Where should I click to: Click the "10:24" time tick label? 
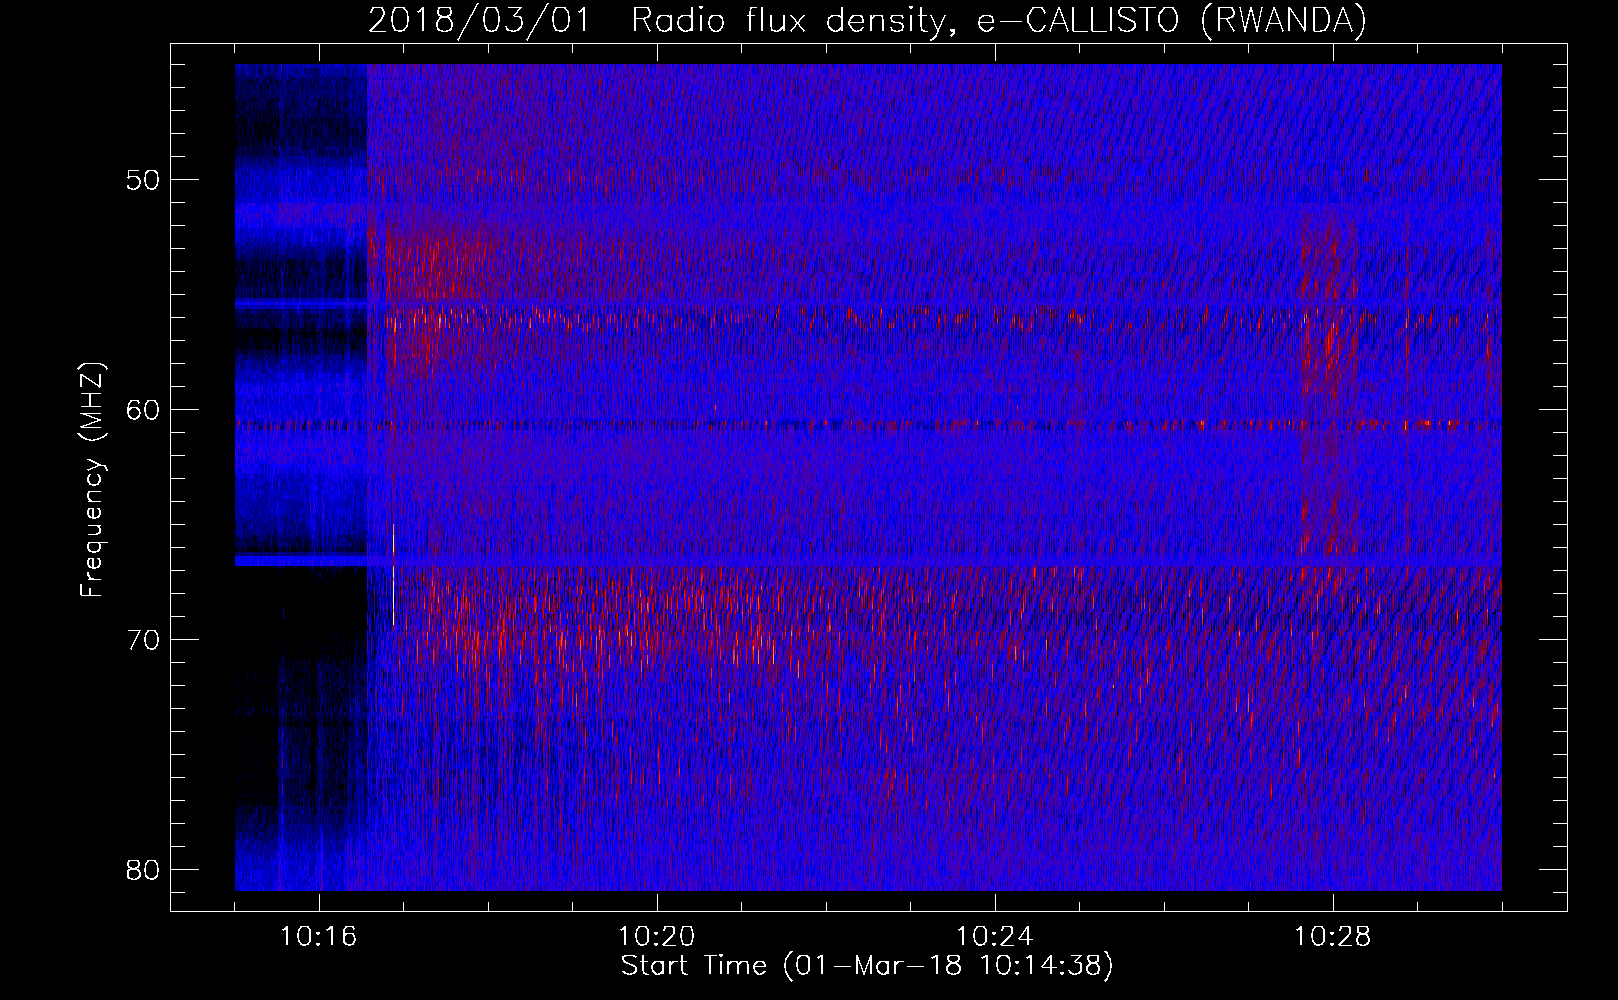(995, 937)
